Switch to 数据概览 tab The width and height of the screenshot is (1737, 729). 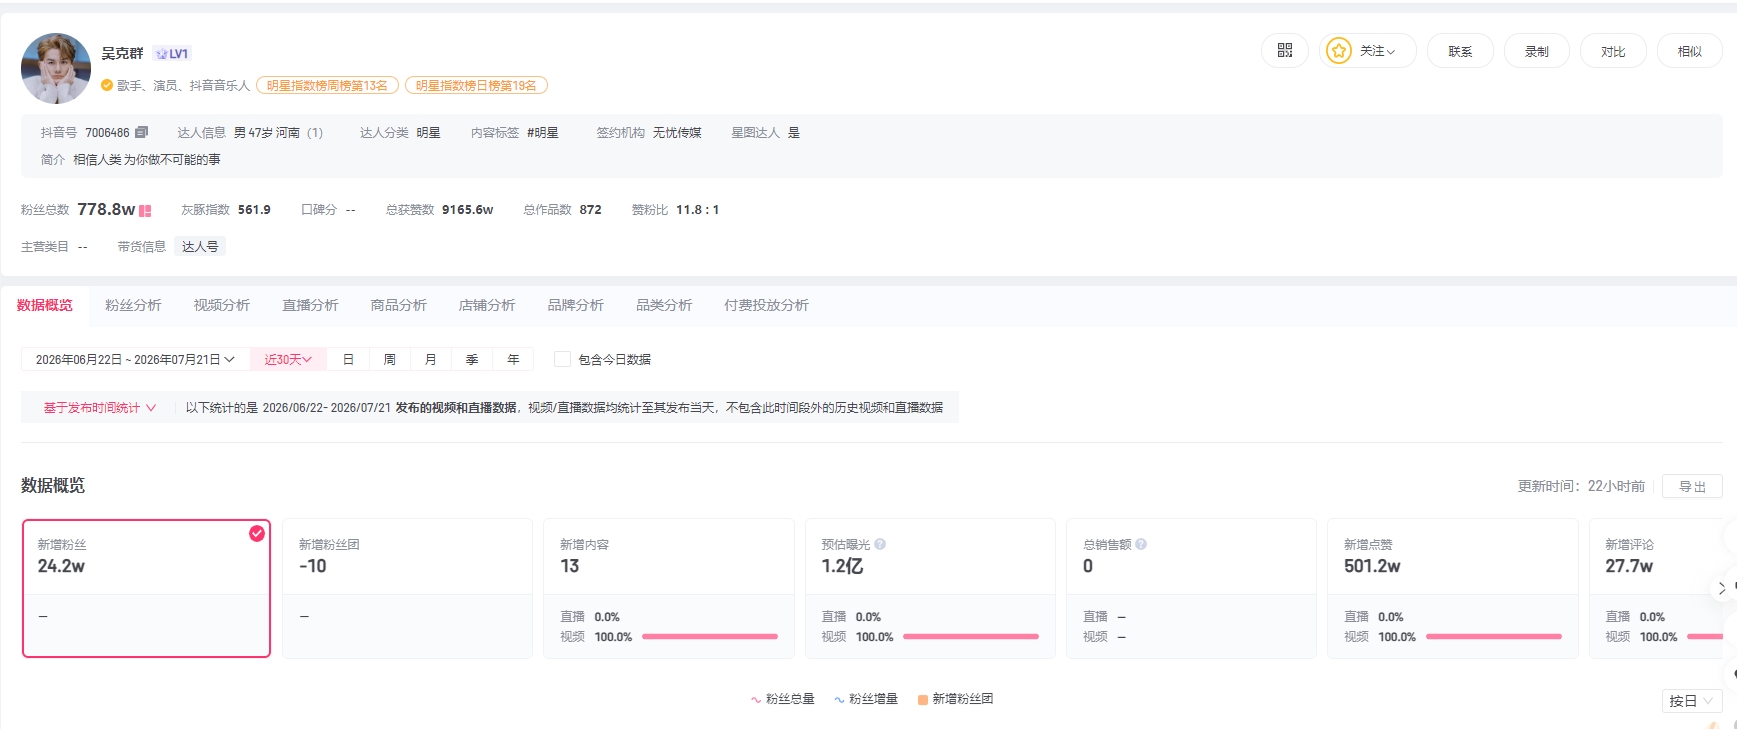coord(45,305)
